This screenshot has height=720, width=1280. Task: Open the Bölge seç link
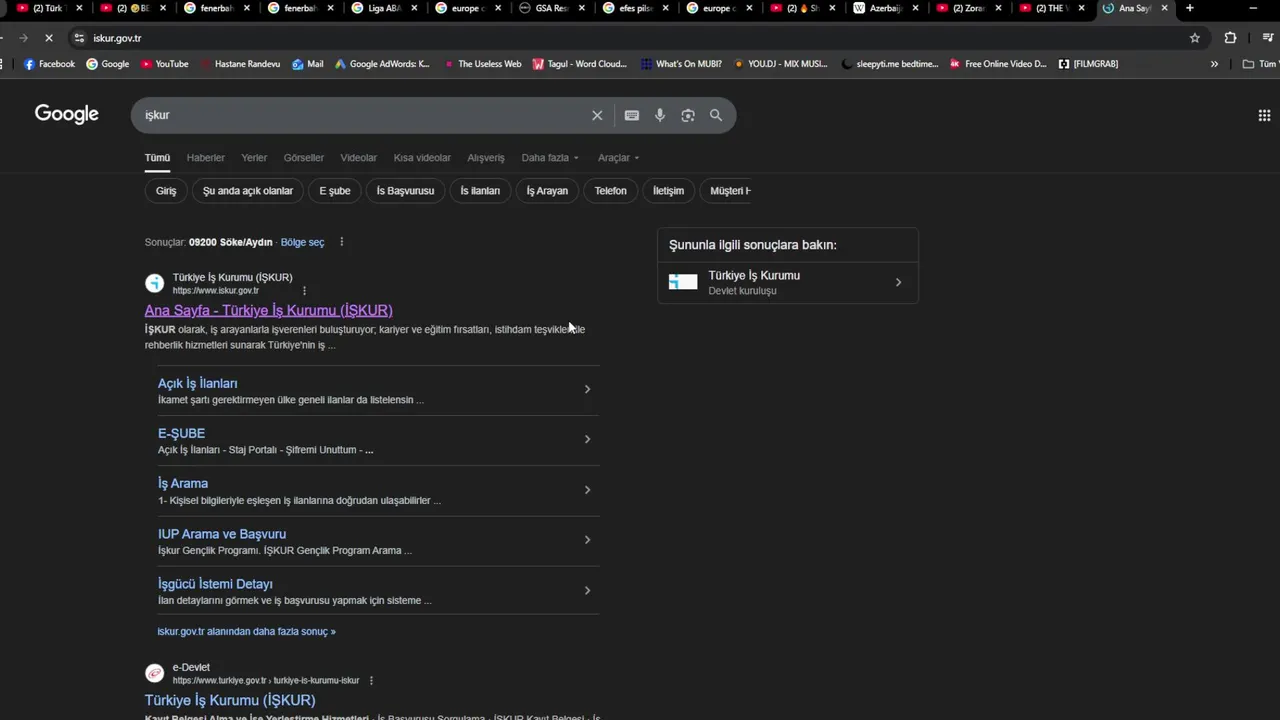[x=302, y=242]
